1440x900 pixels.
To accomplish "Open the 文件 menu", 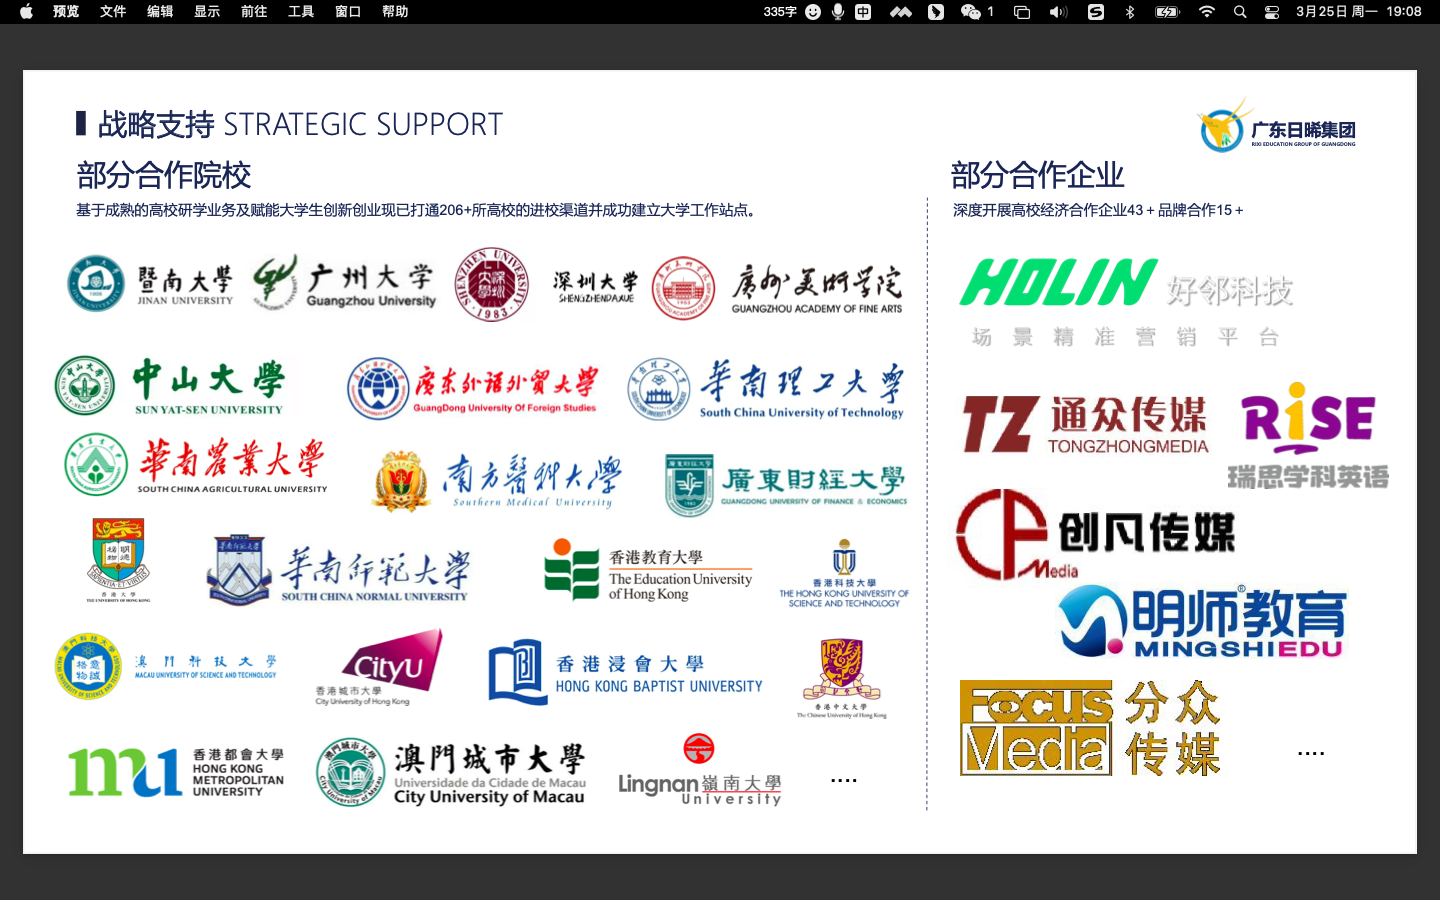I will 113,12.
